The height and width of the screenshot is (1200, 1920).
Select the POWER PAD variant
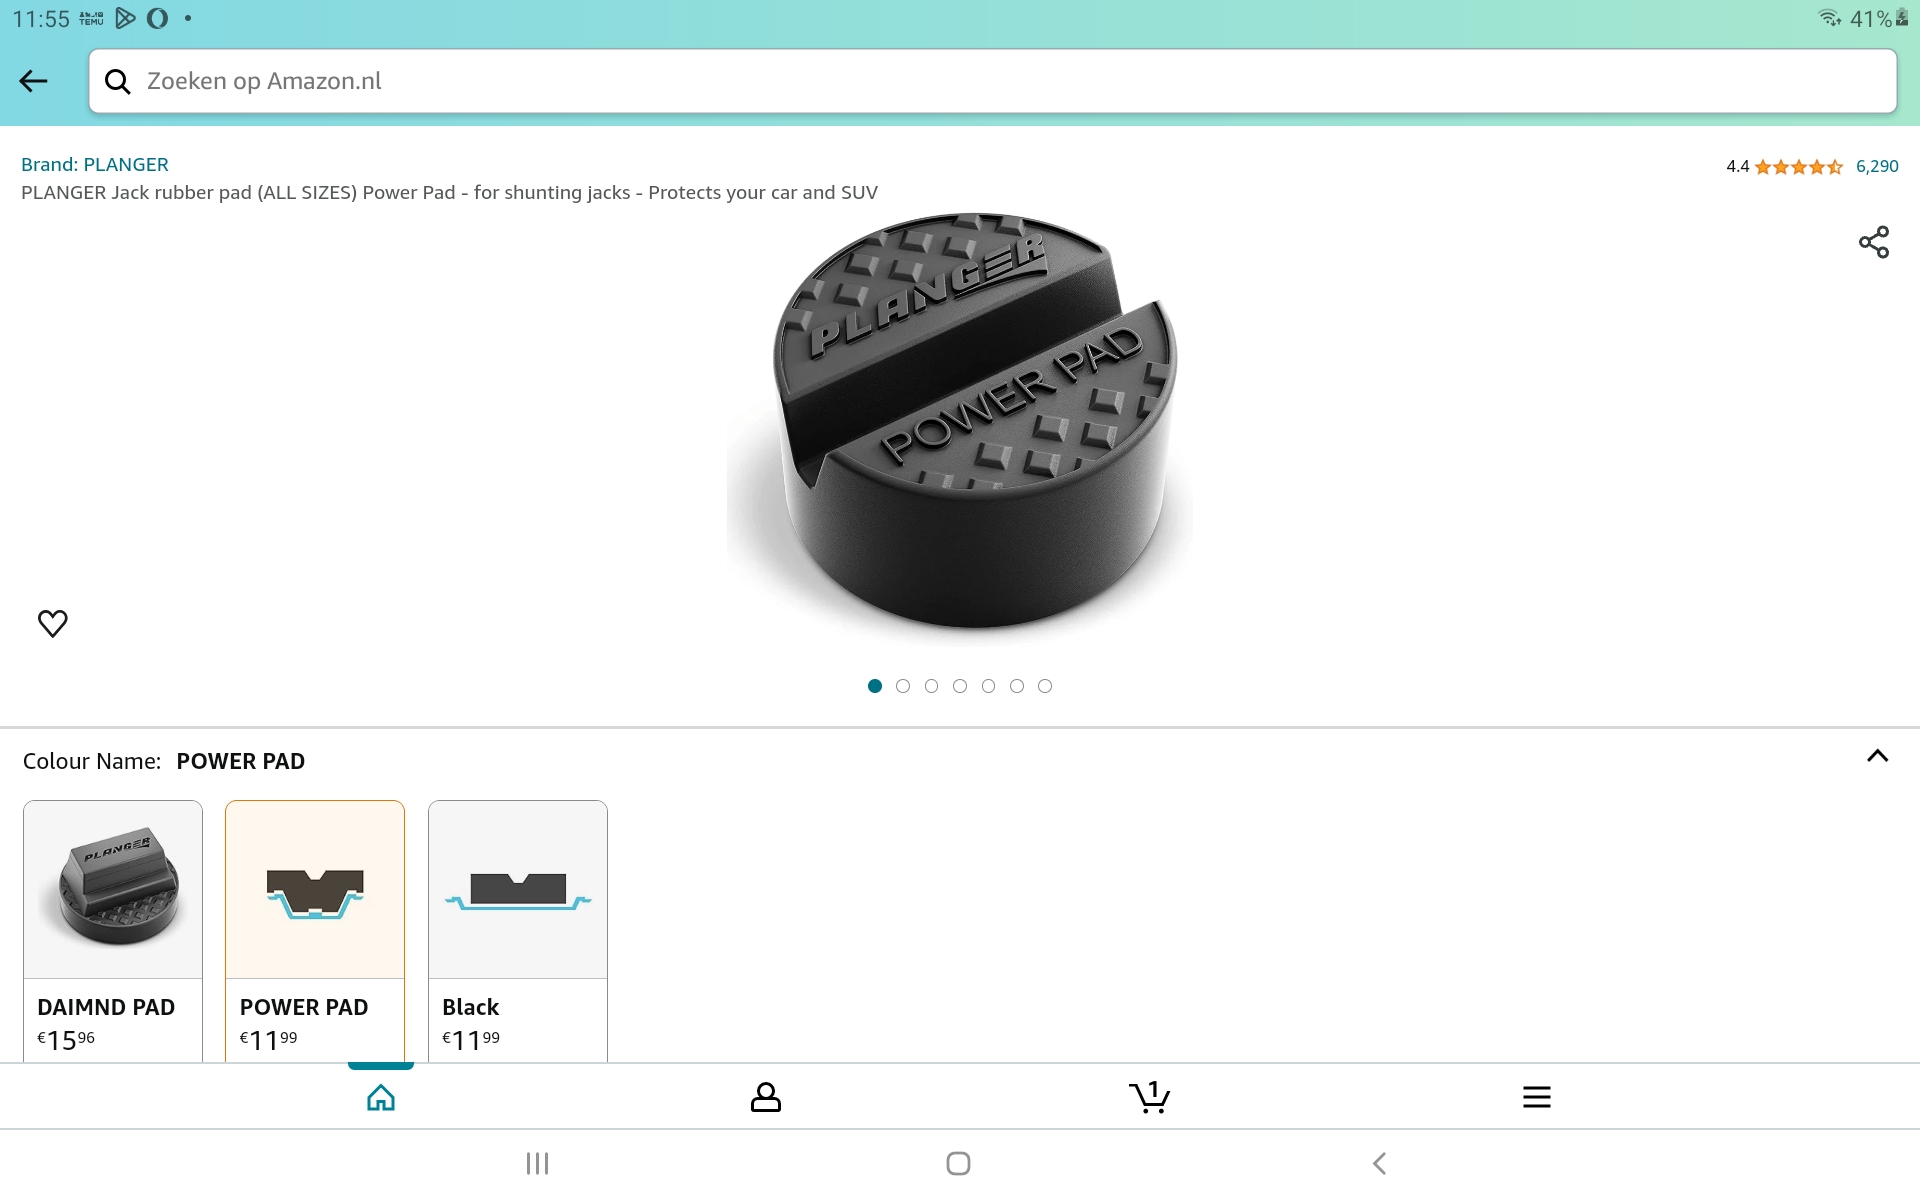[315, 930]
